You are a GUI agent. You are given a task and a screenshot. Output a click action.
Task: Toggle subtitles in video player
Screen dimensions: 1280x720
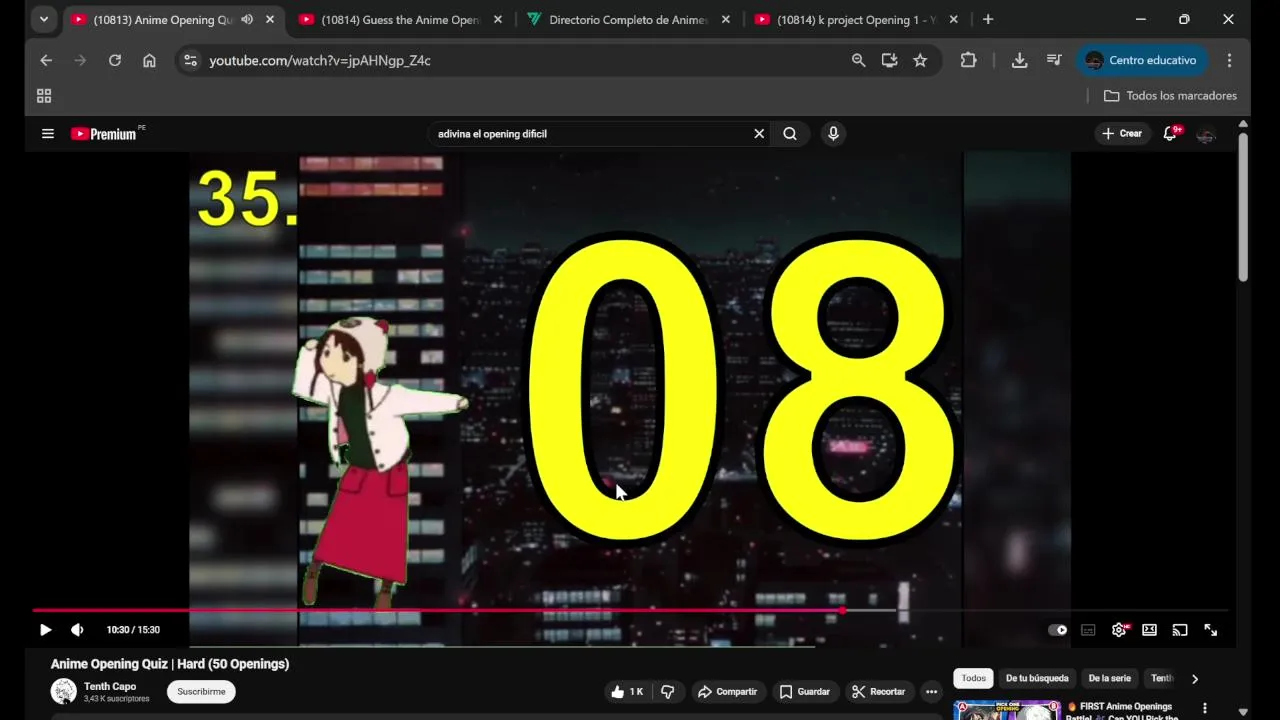click(1088, 630)
